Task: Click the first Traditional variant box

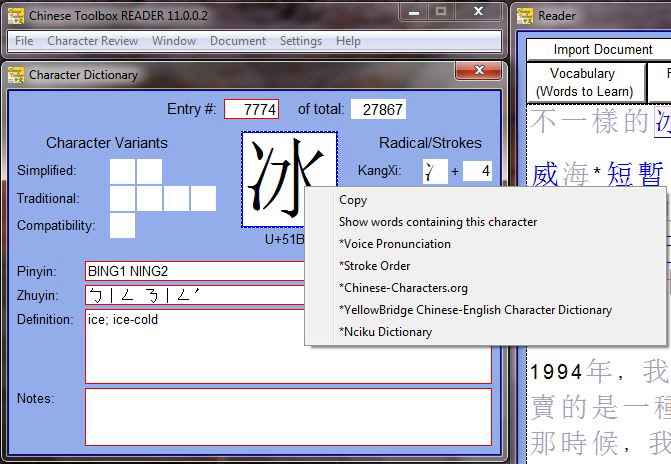Action: 122,198
